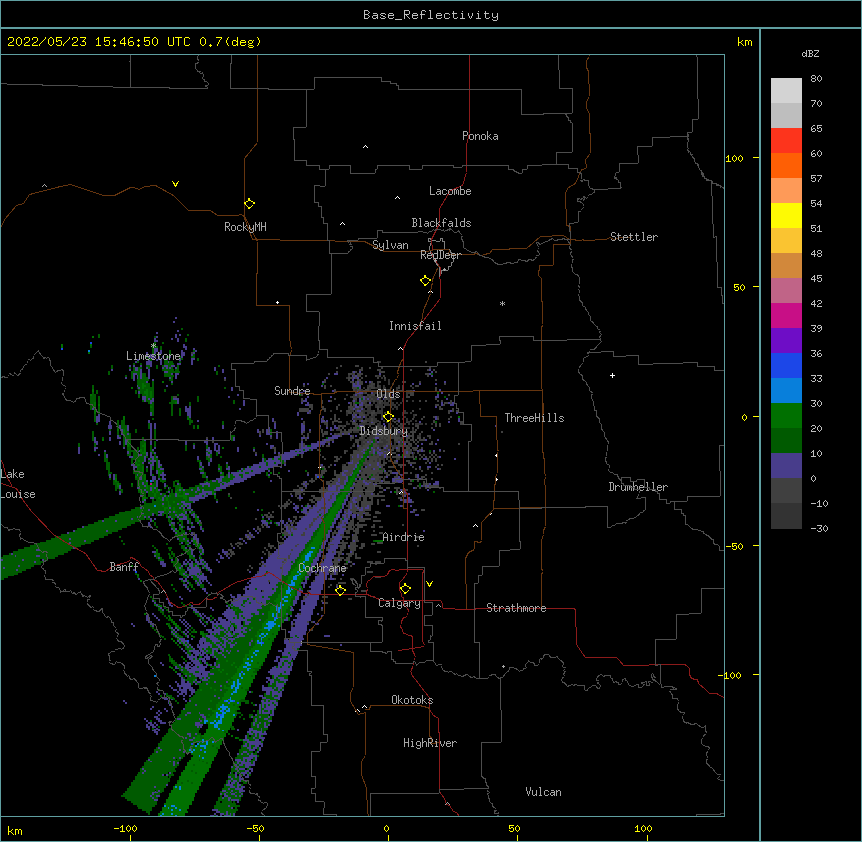Select the Sundre label

pos(292,391)
